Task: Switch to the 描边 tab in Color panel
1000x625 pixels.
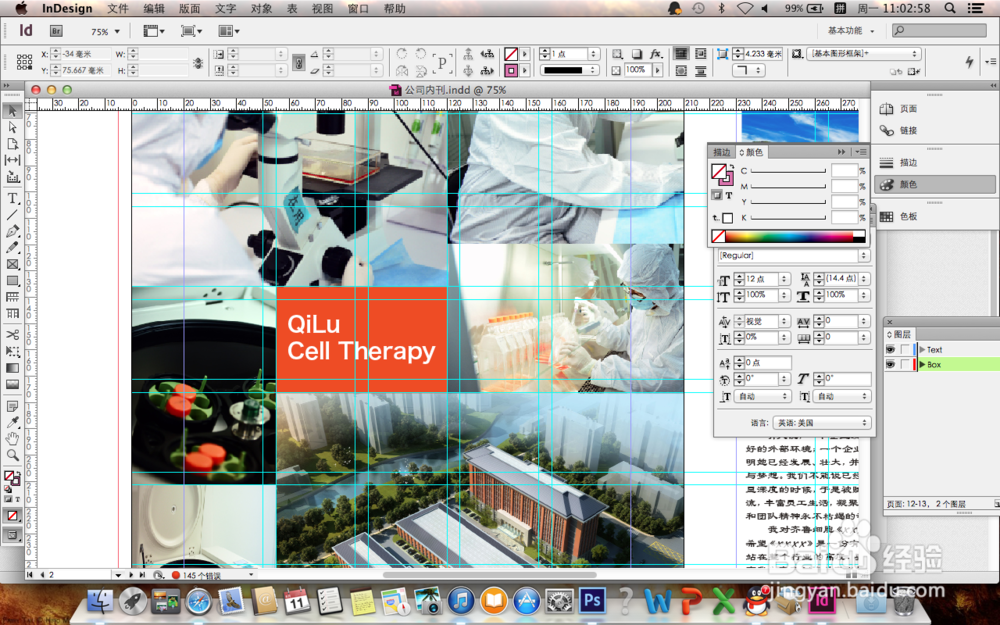Action: coord(722,152)
